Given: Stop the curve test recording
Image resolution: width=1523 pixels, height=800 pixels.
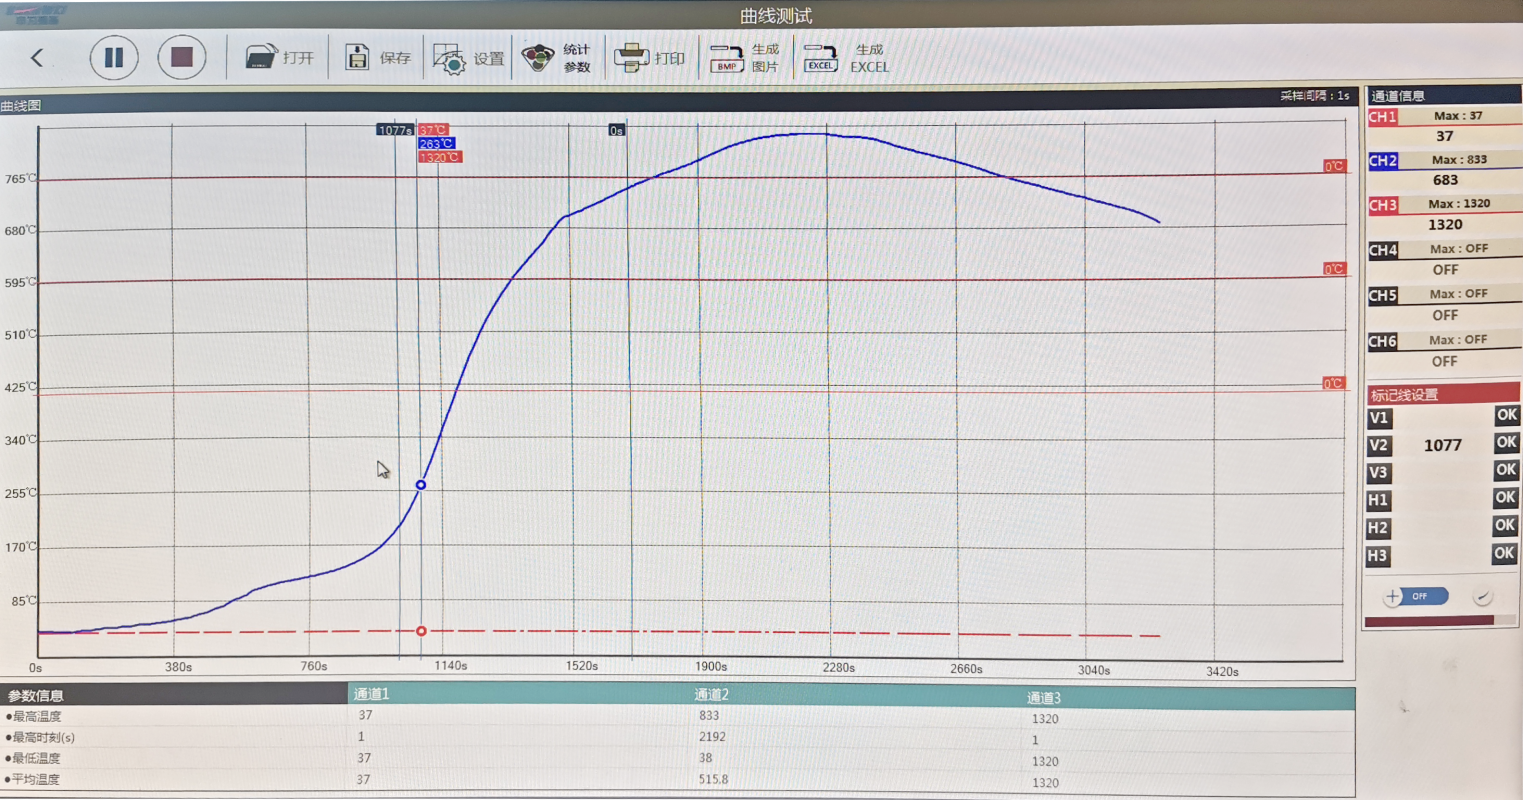Looking at the screenshot, I should pyautogui.click(x=182, y=57).
